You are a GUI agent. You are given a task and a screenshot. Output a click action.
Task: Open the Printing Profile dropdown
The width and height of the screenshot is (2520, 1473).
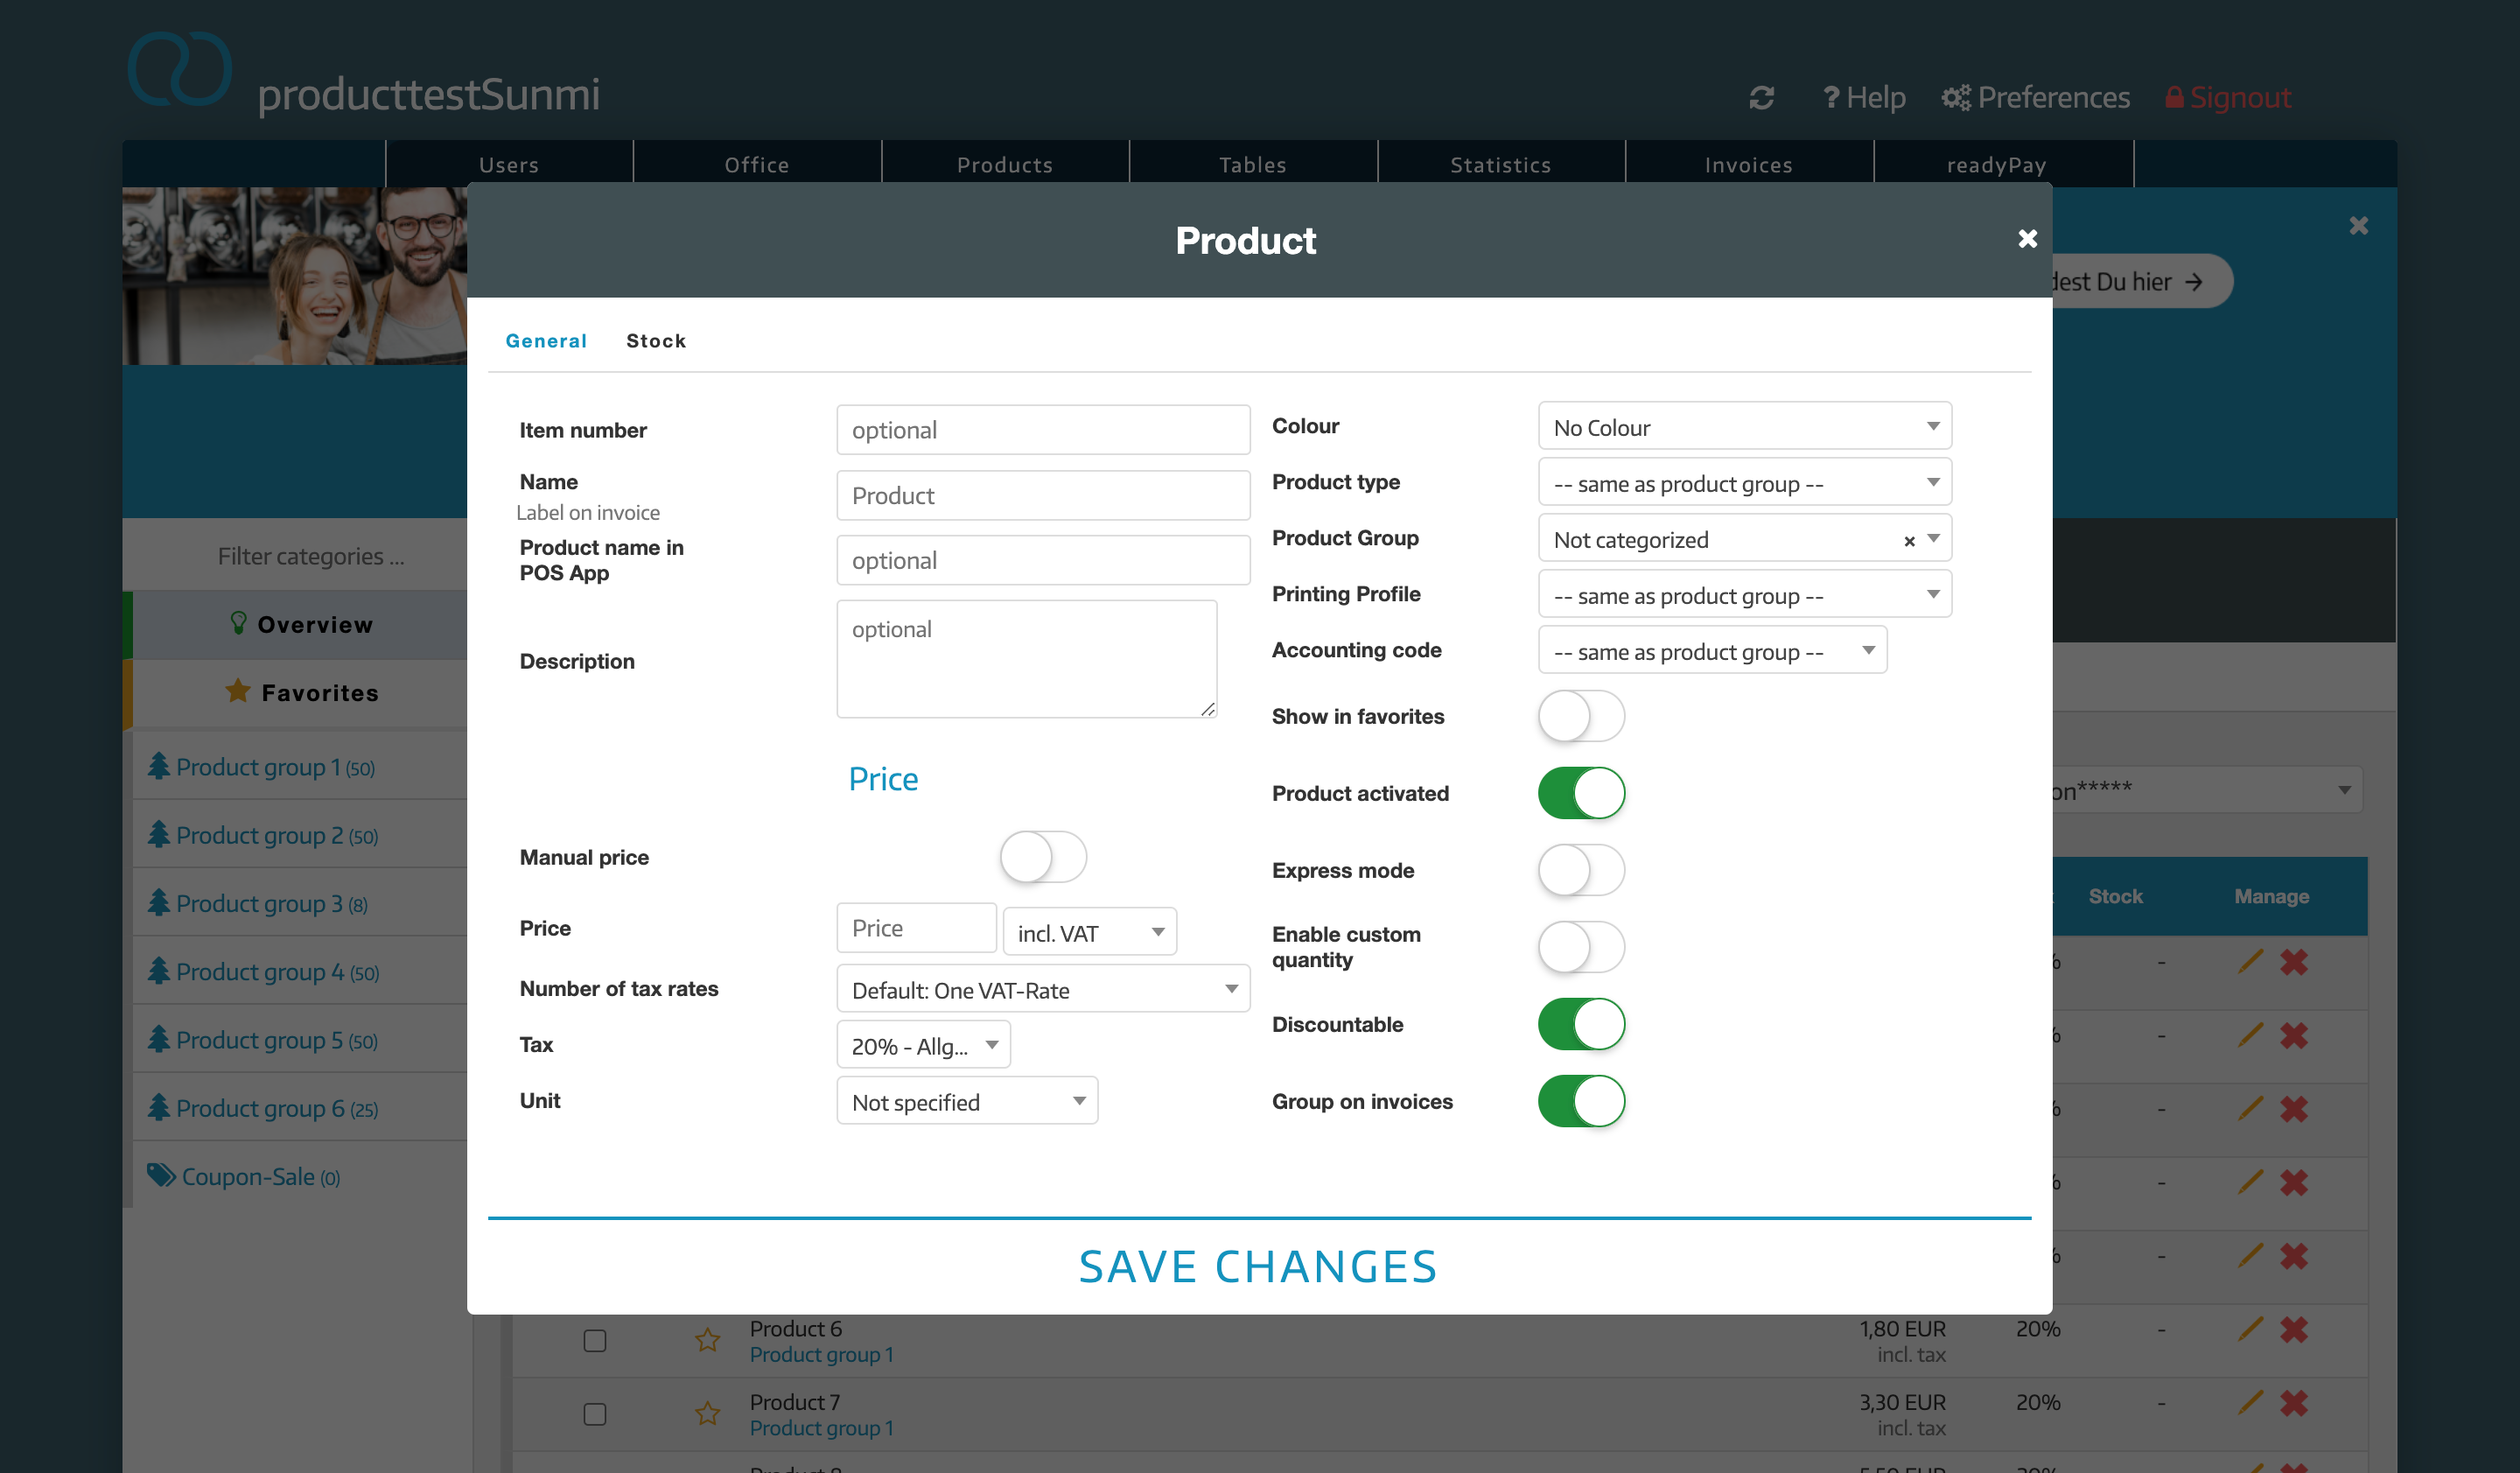coord(1743,595)
